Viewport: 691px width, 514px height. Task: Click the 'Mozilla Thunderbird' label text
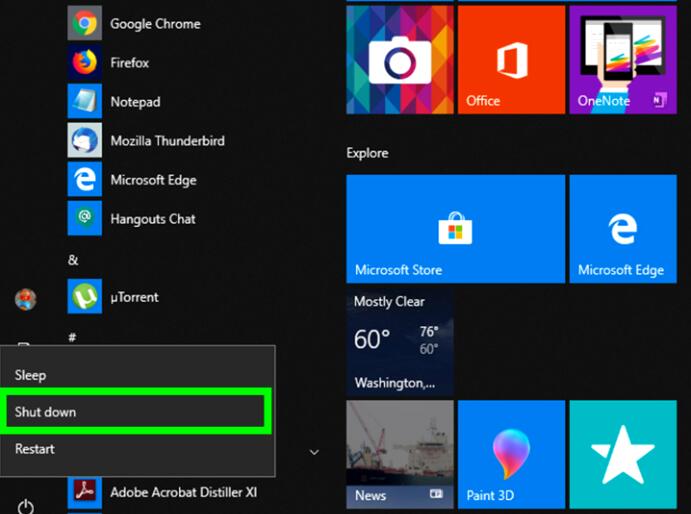tap(167, 141)
